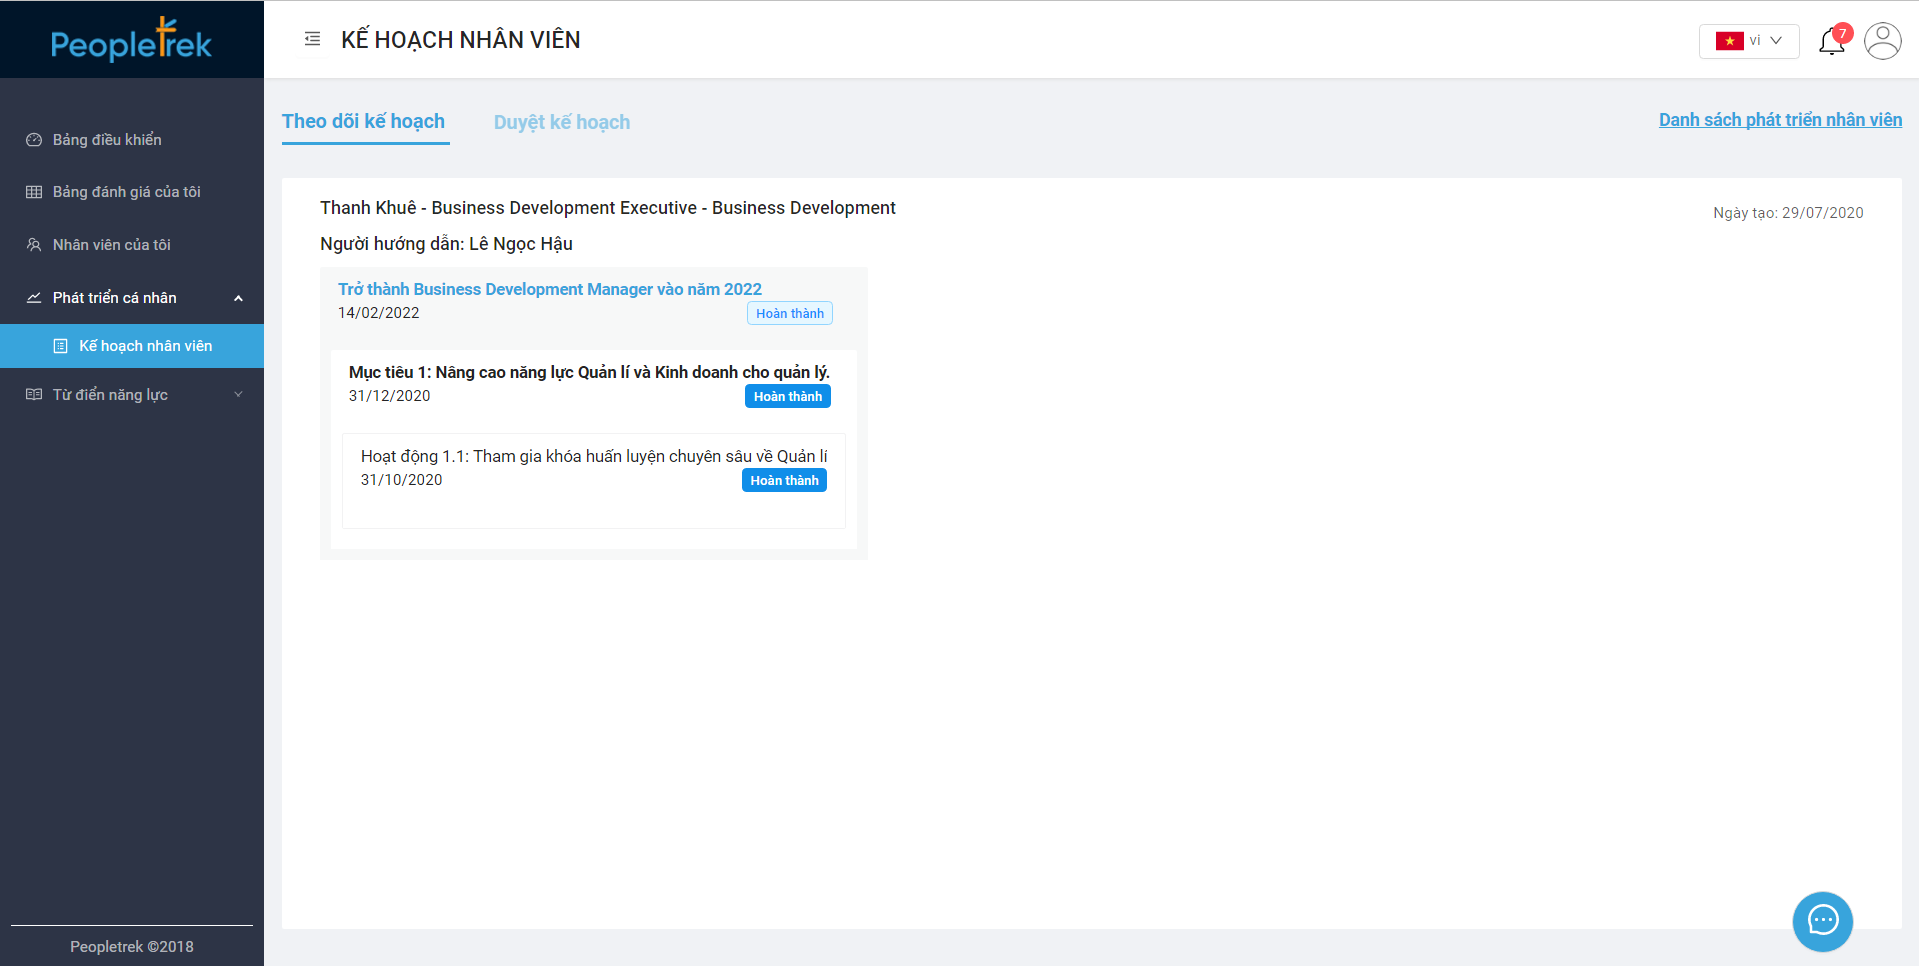Click Hoàn thành button for Mục tiêu 1
The image size is (1919, 966).
[787, 397]
